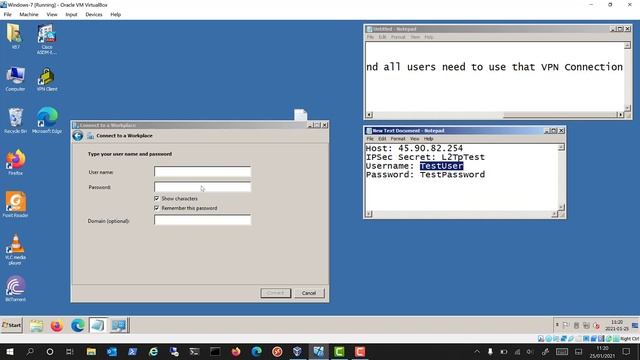Screen dimensions: 640x360
Task: Open the Computer desktop icon
Action: click(x=16, y=79)
